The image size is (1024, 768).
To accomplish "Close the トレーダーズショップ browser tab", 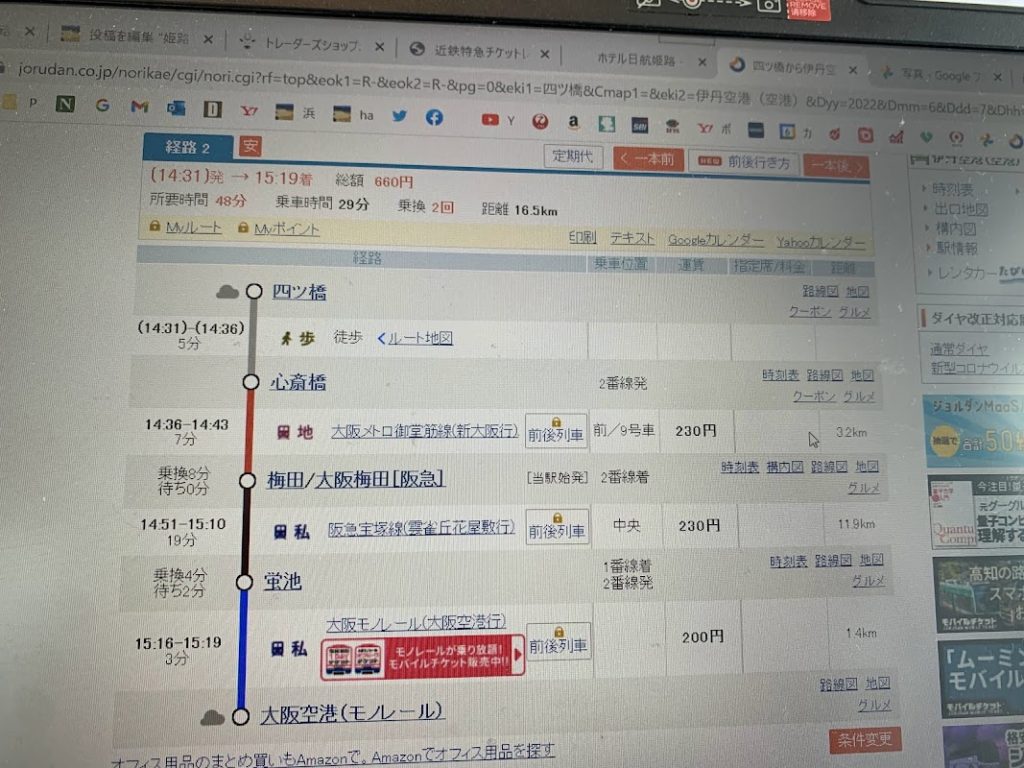I will (x=381, y=45).
